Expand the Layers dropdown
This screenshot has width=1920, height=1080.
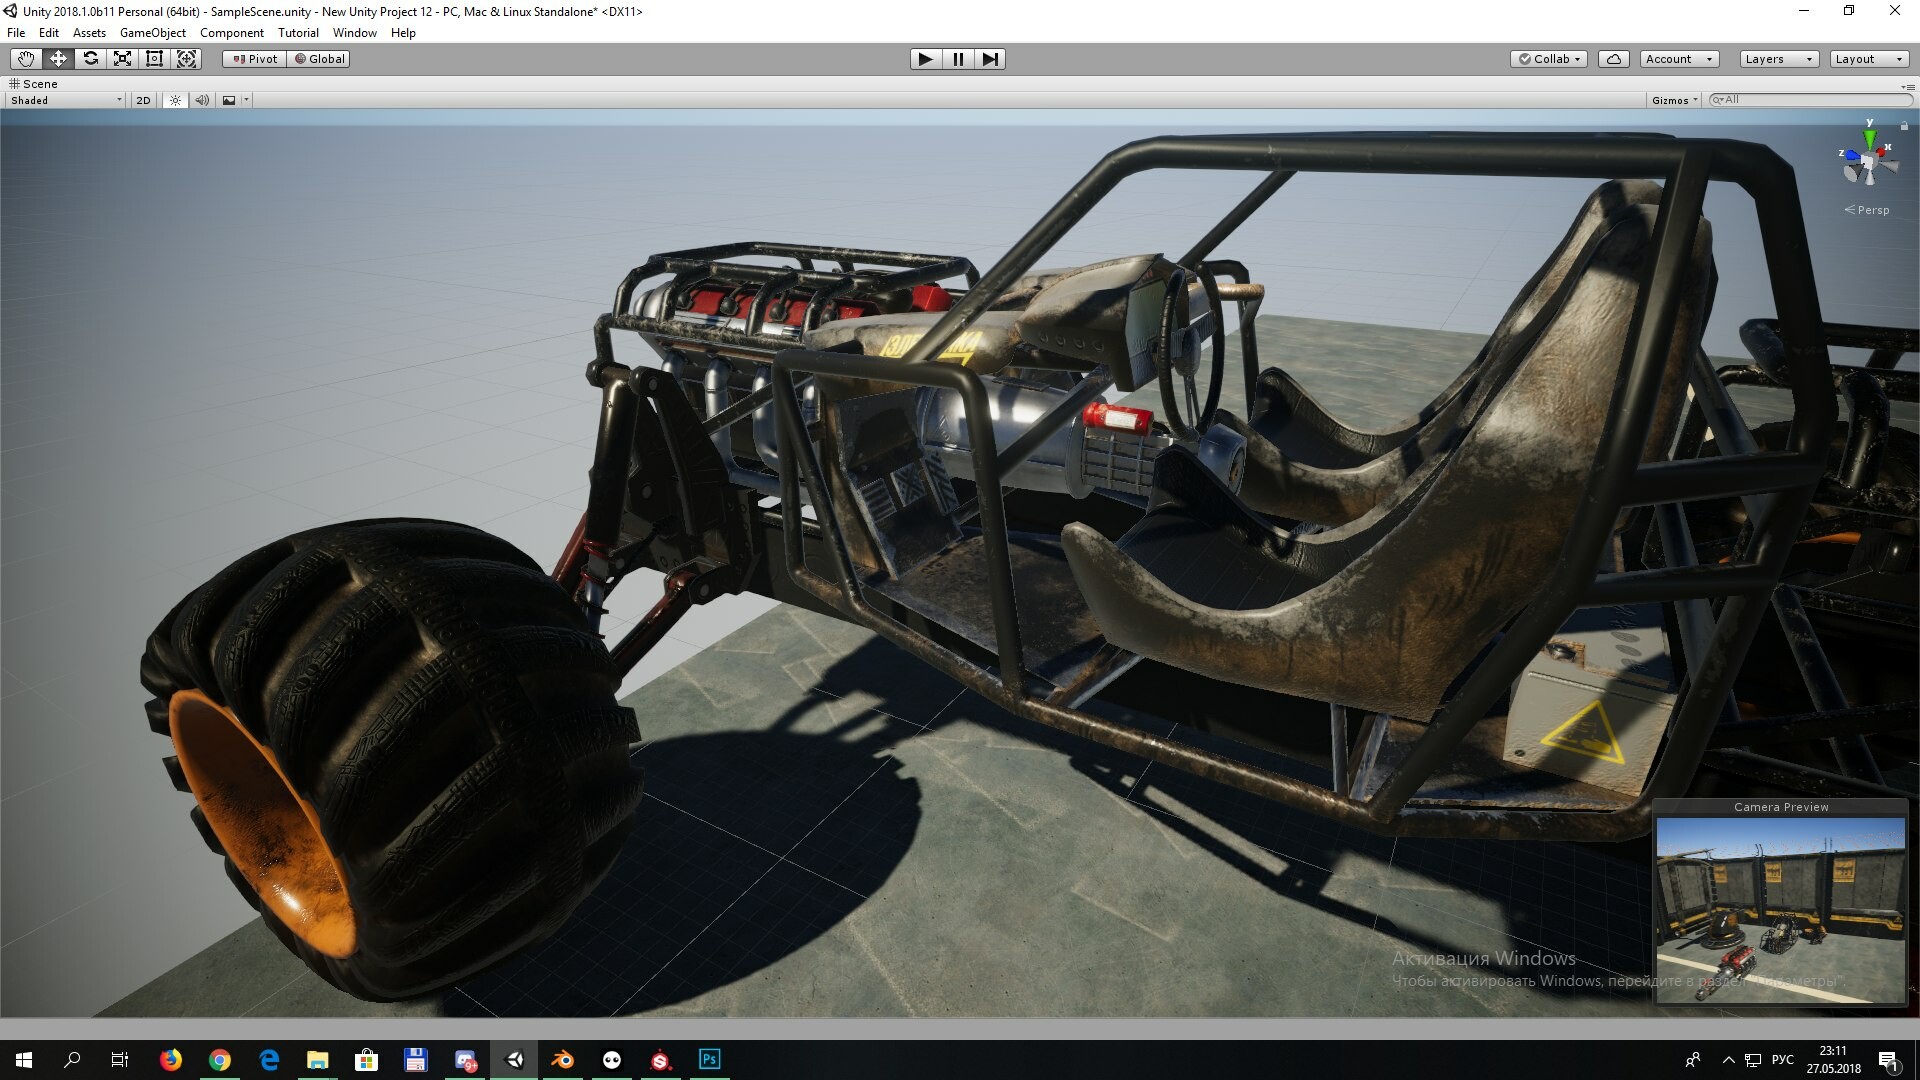point(1778,59)
